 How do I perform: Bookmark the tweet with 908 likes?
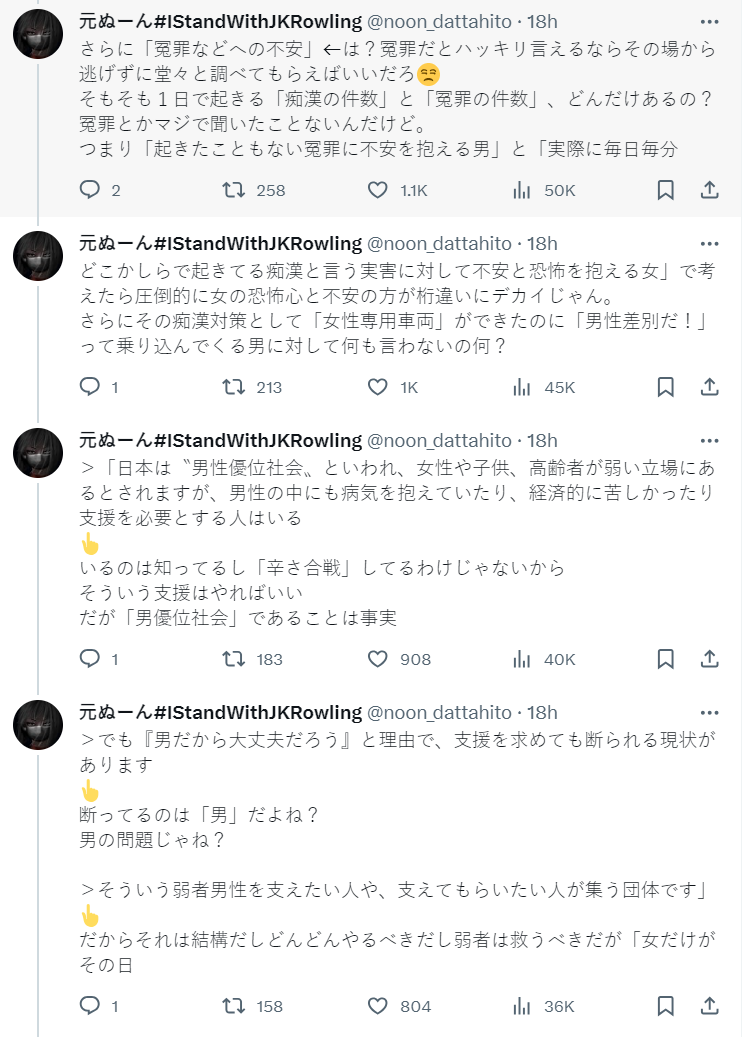pos(666,659)
